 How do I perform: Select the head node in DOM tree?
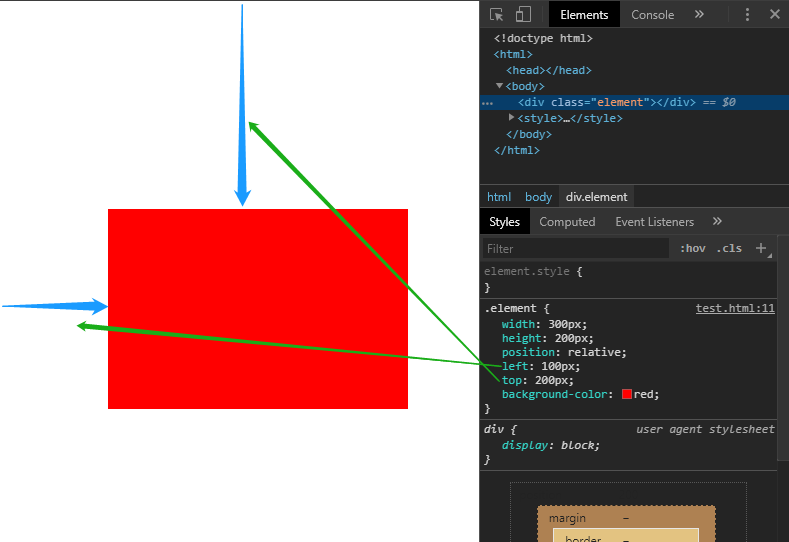tap(548, 70)
